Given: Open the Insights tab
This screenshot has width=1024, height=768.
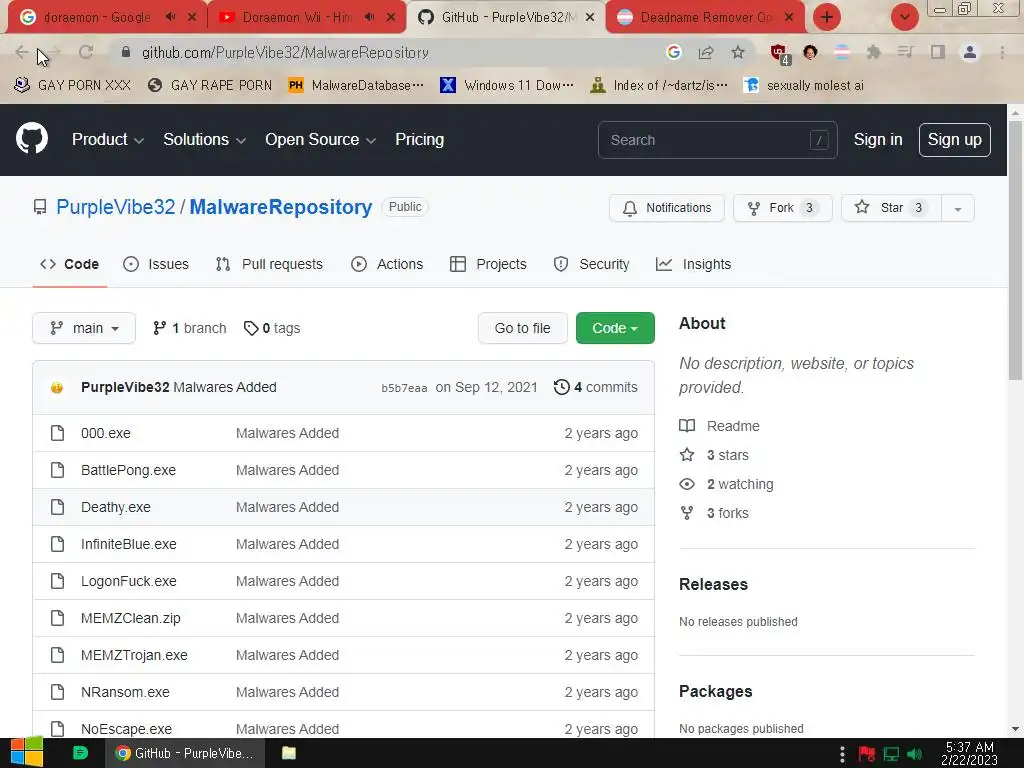Looking at the screenshot, I should (x=694, y=264).
